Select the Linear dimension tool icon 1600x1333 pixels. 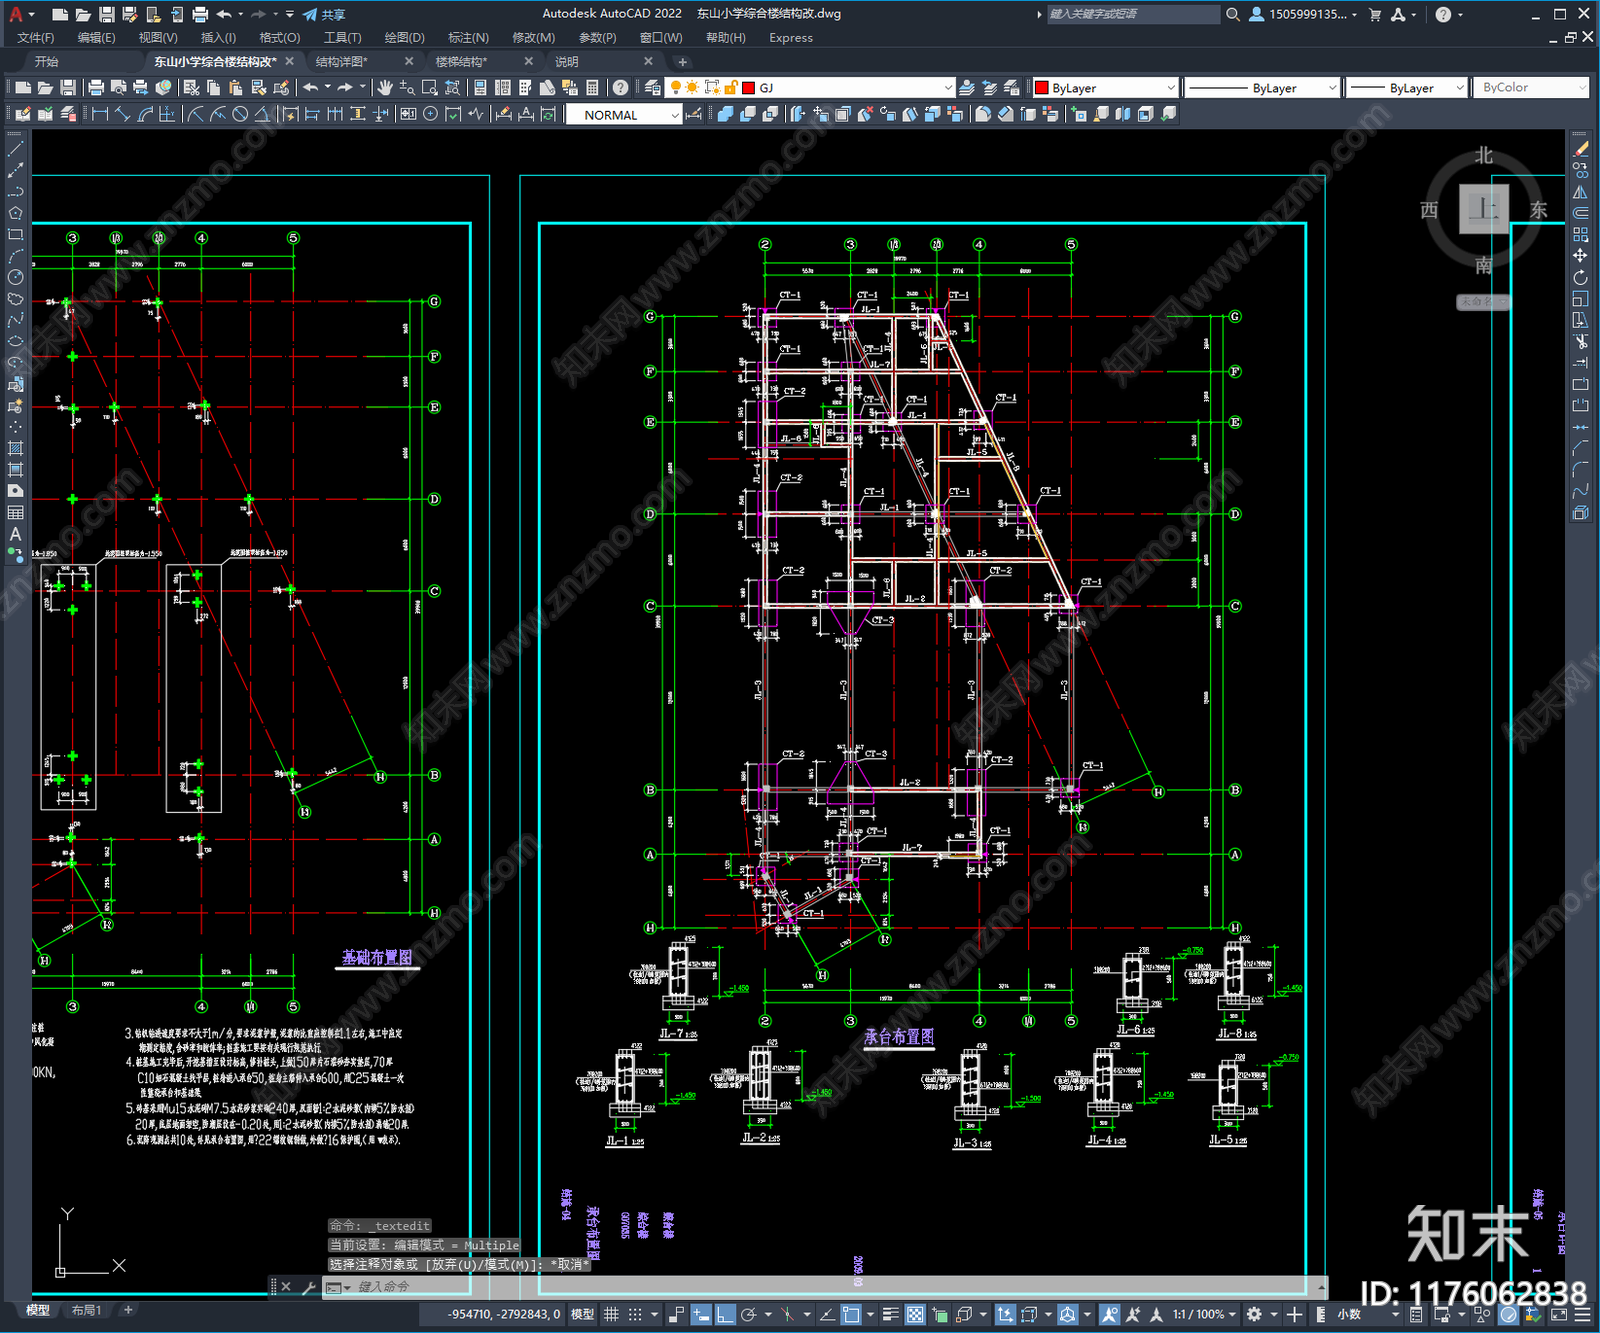click(100, 114)
